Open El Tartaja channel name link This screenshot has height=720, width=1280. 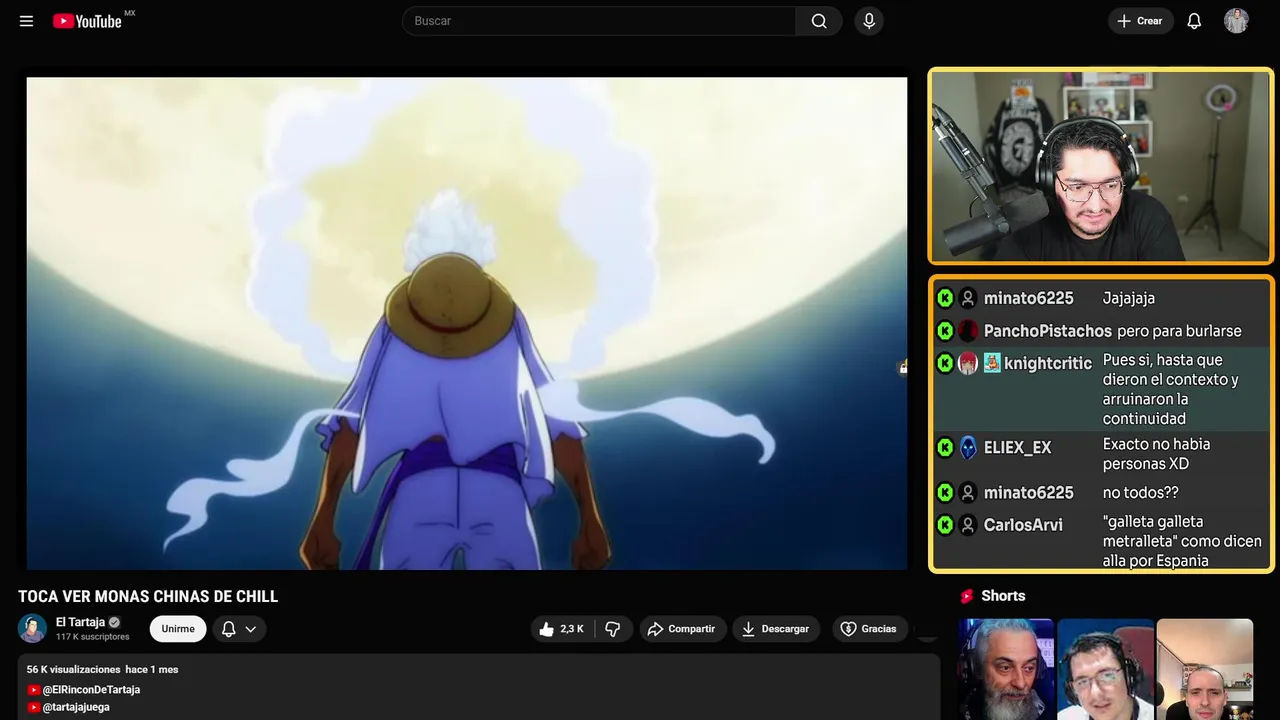click(x=80, y=622)
